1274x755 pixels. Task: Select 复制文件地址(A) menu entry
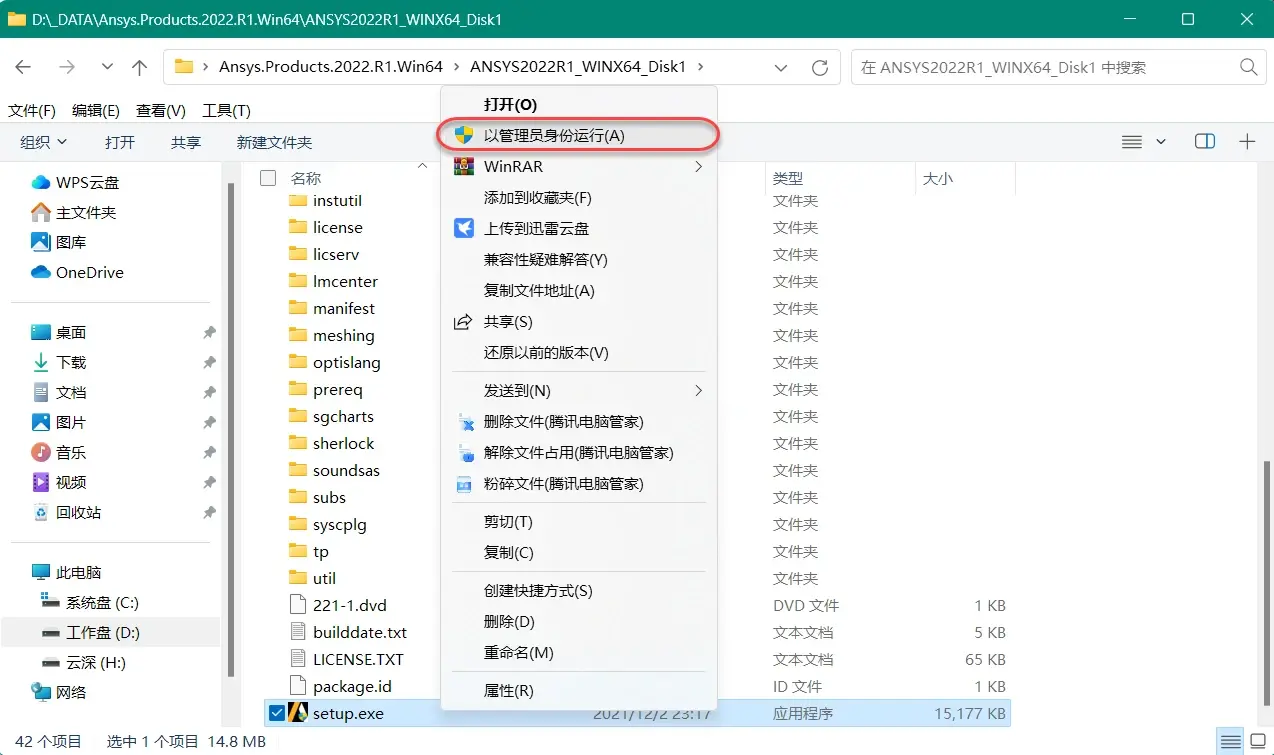tap(578, 290)
